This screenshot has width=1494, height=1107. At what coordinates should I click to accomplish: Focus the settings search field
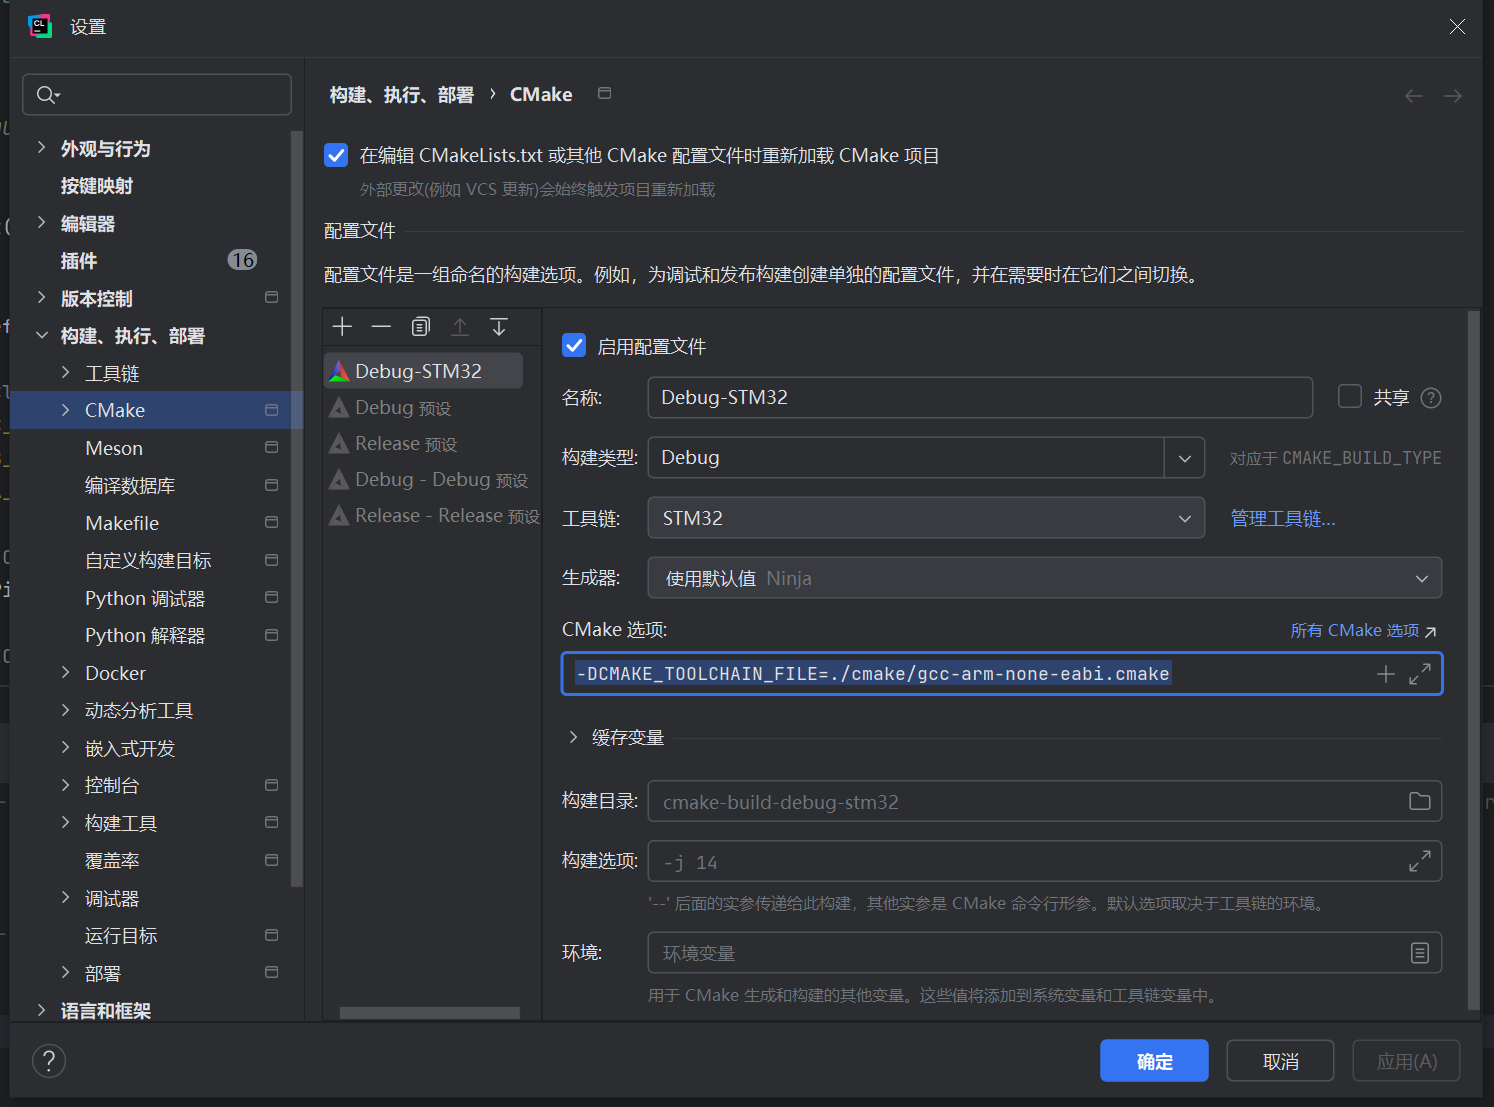(x=157, y=95)
